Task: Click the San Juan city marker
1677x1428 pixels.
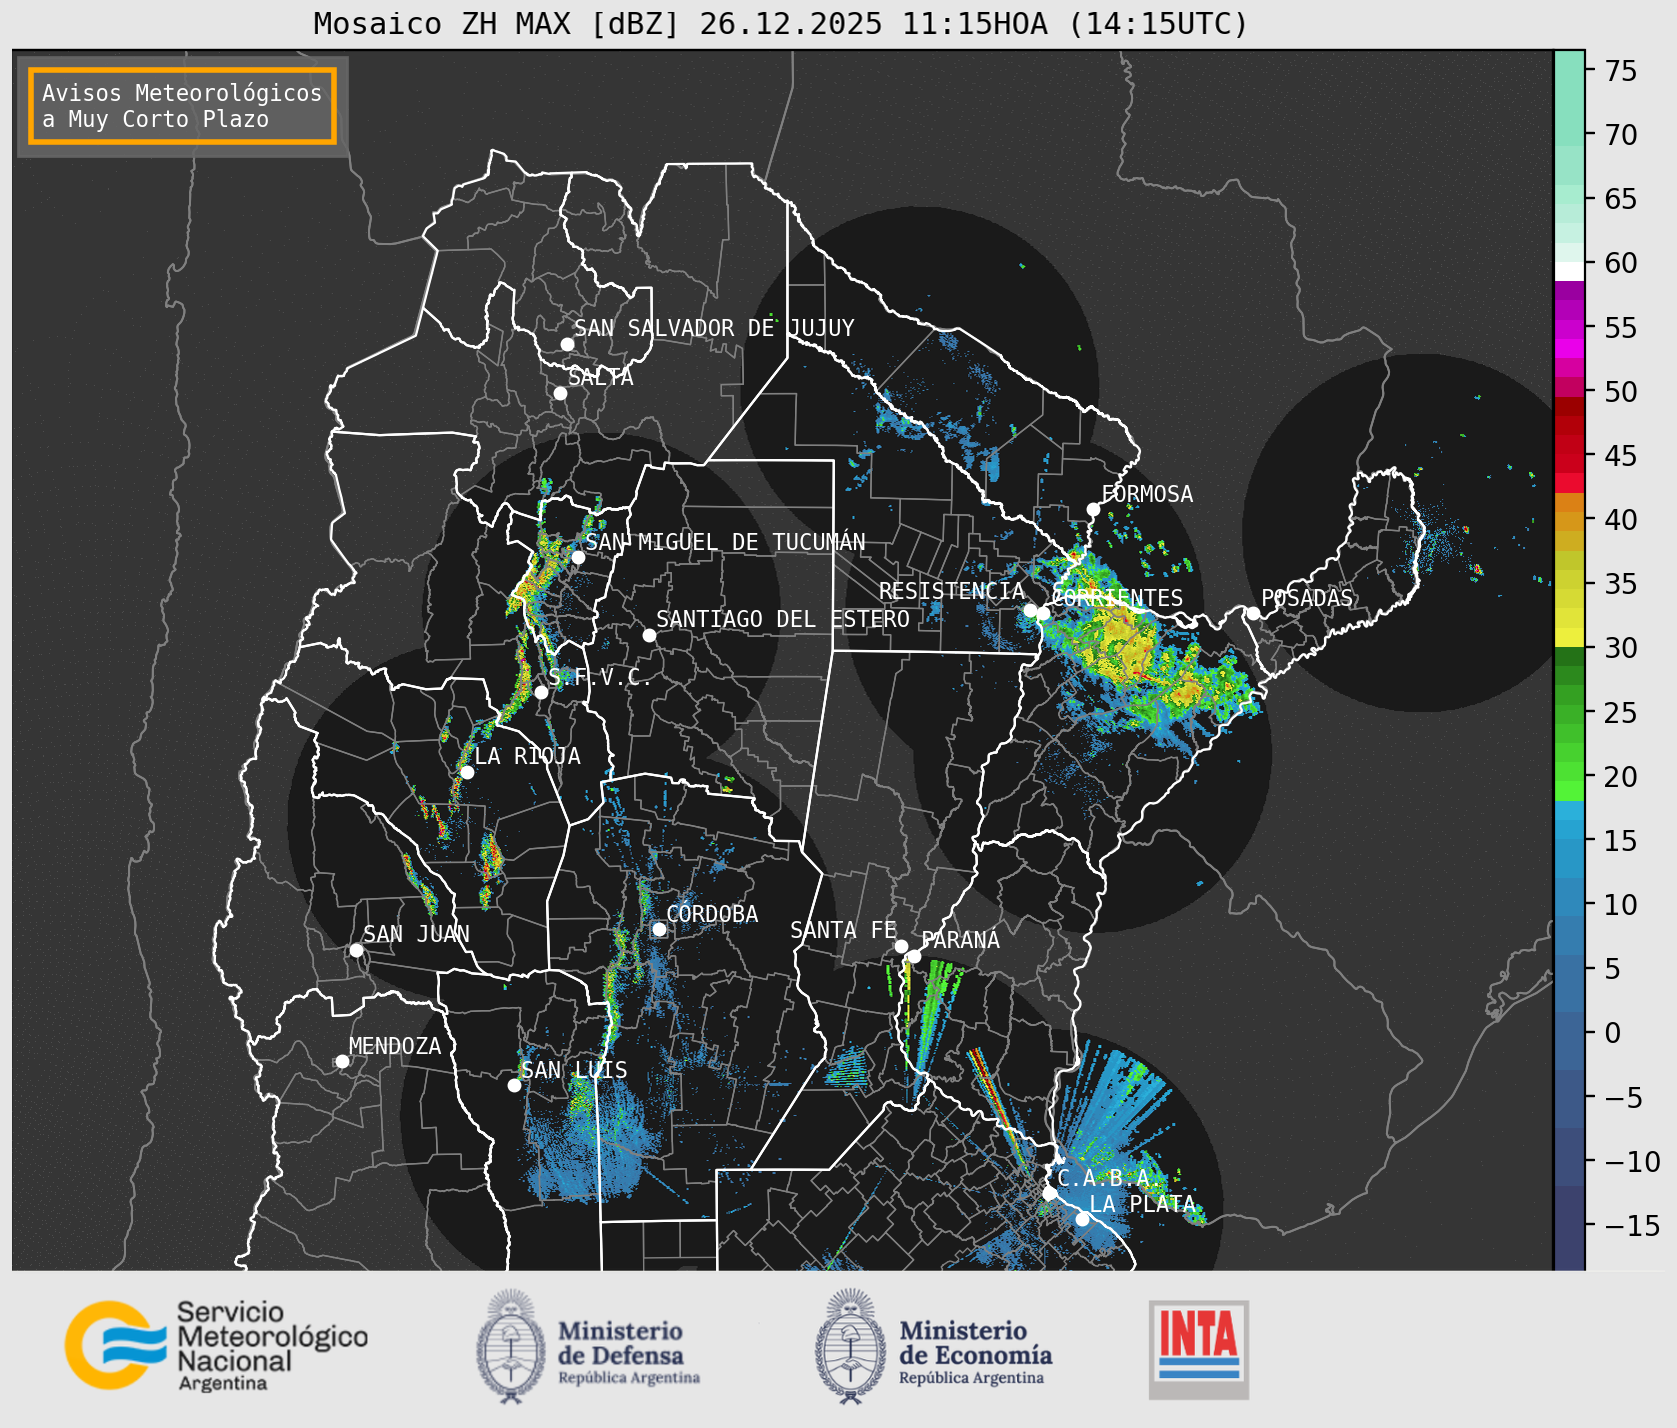Action: (356, 950)
